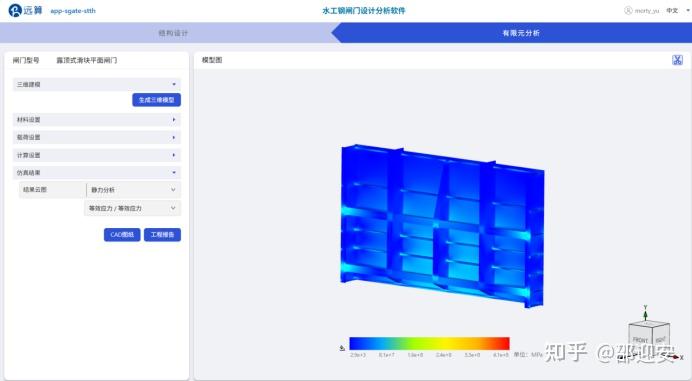Image resolution: width=692 pixels, height=381 pixels.
Task: Open the 静力分析 dropdown
Action: pos(133,190)
